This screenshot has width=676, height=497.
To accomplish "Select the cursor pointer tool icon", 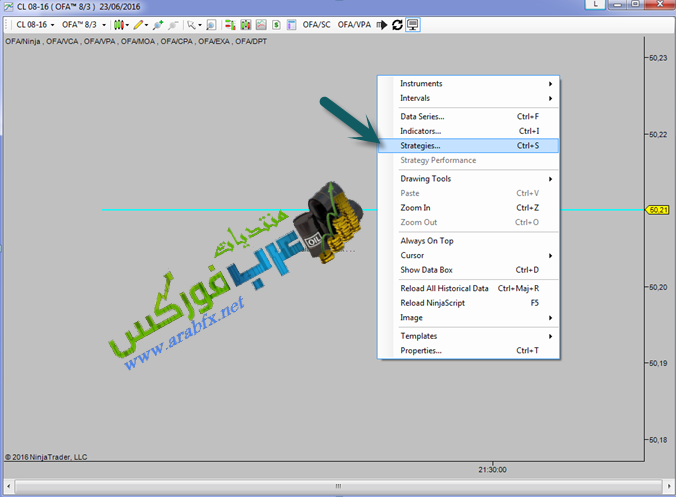I will click(191, 25).
